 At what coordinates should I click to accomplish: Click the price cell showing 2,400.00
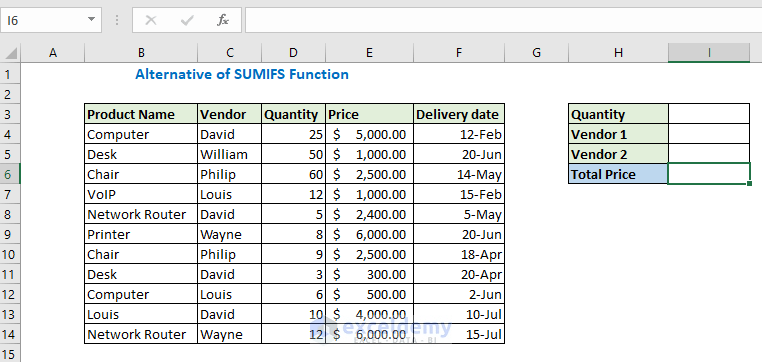pyautogui.click(x=369, y=214)
